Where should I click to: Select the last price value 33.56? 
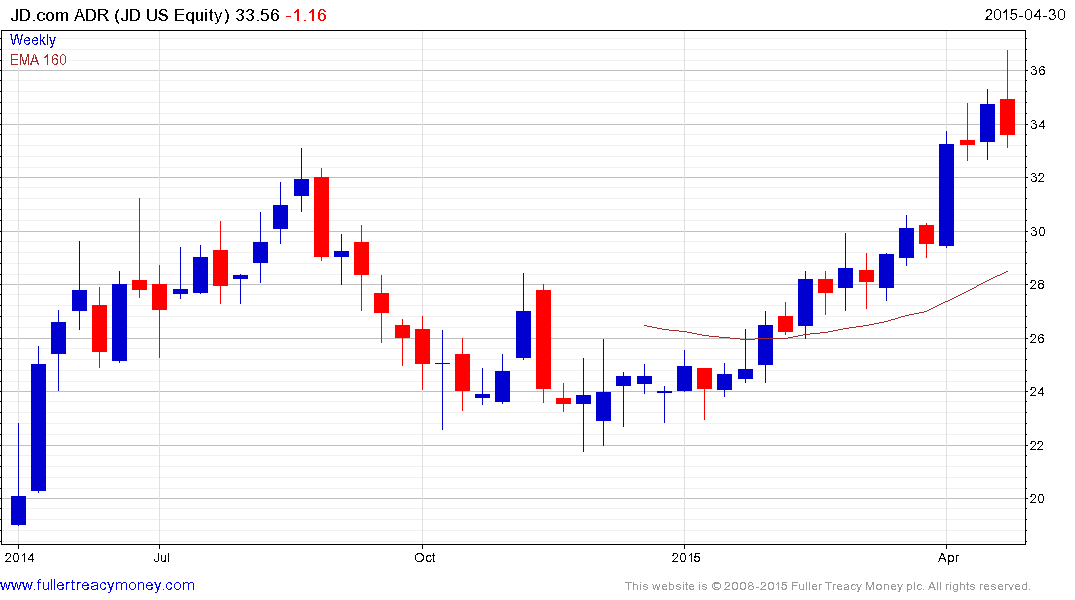(257, 15)
